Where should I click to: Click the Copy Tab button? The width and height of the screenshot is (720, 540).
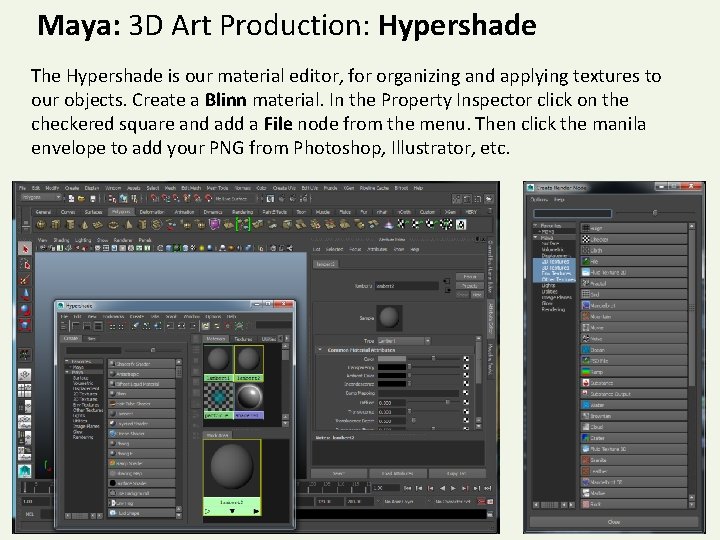click(456, 473)
